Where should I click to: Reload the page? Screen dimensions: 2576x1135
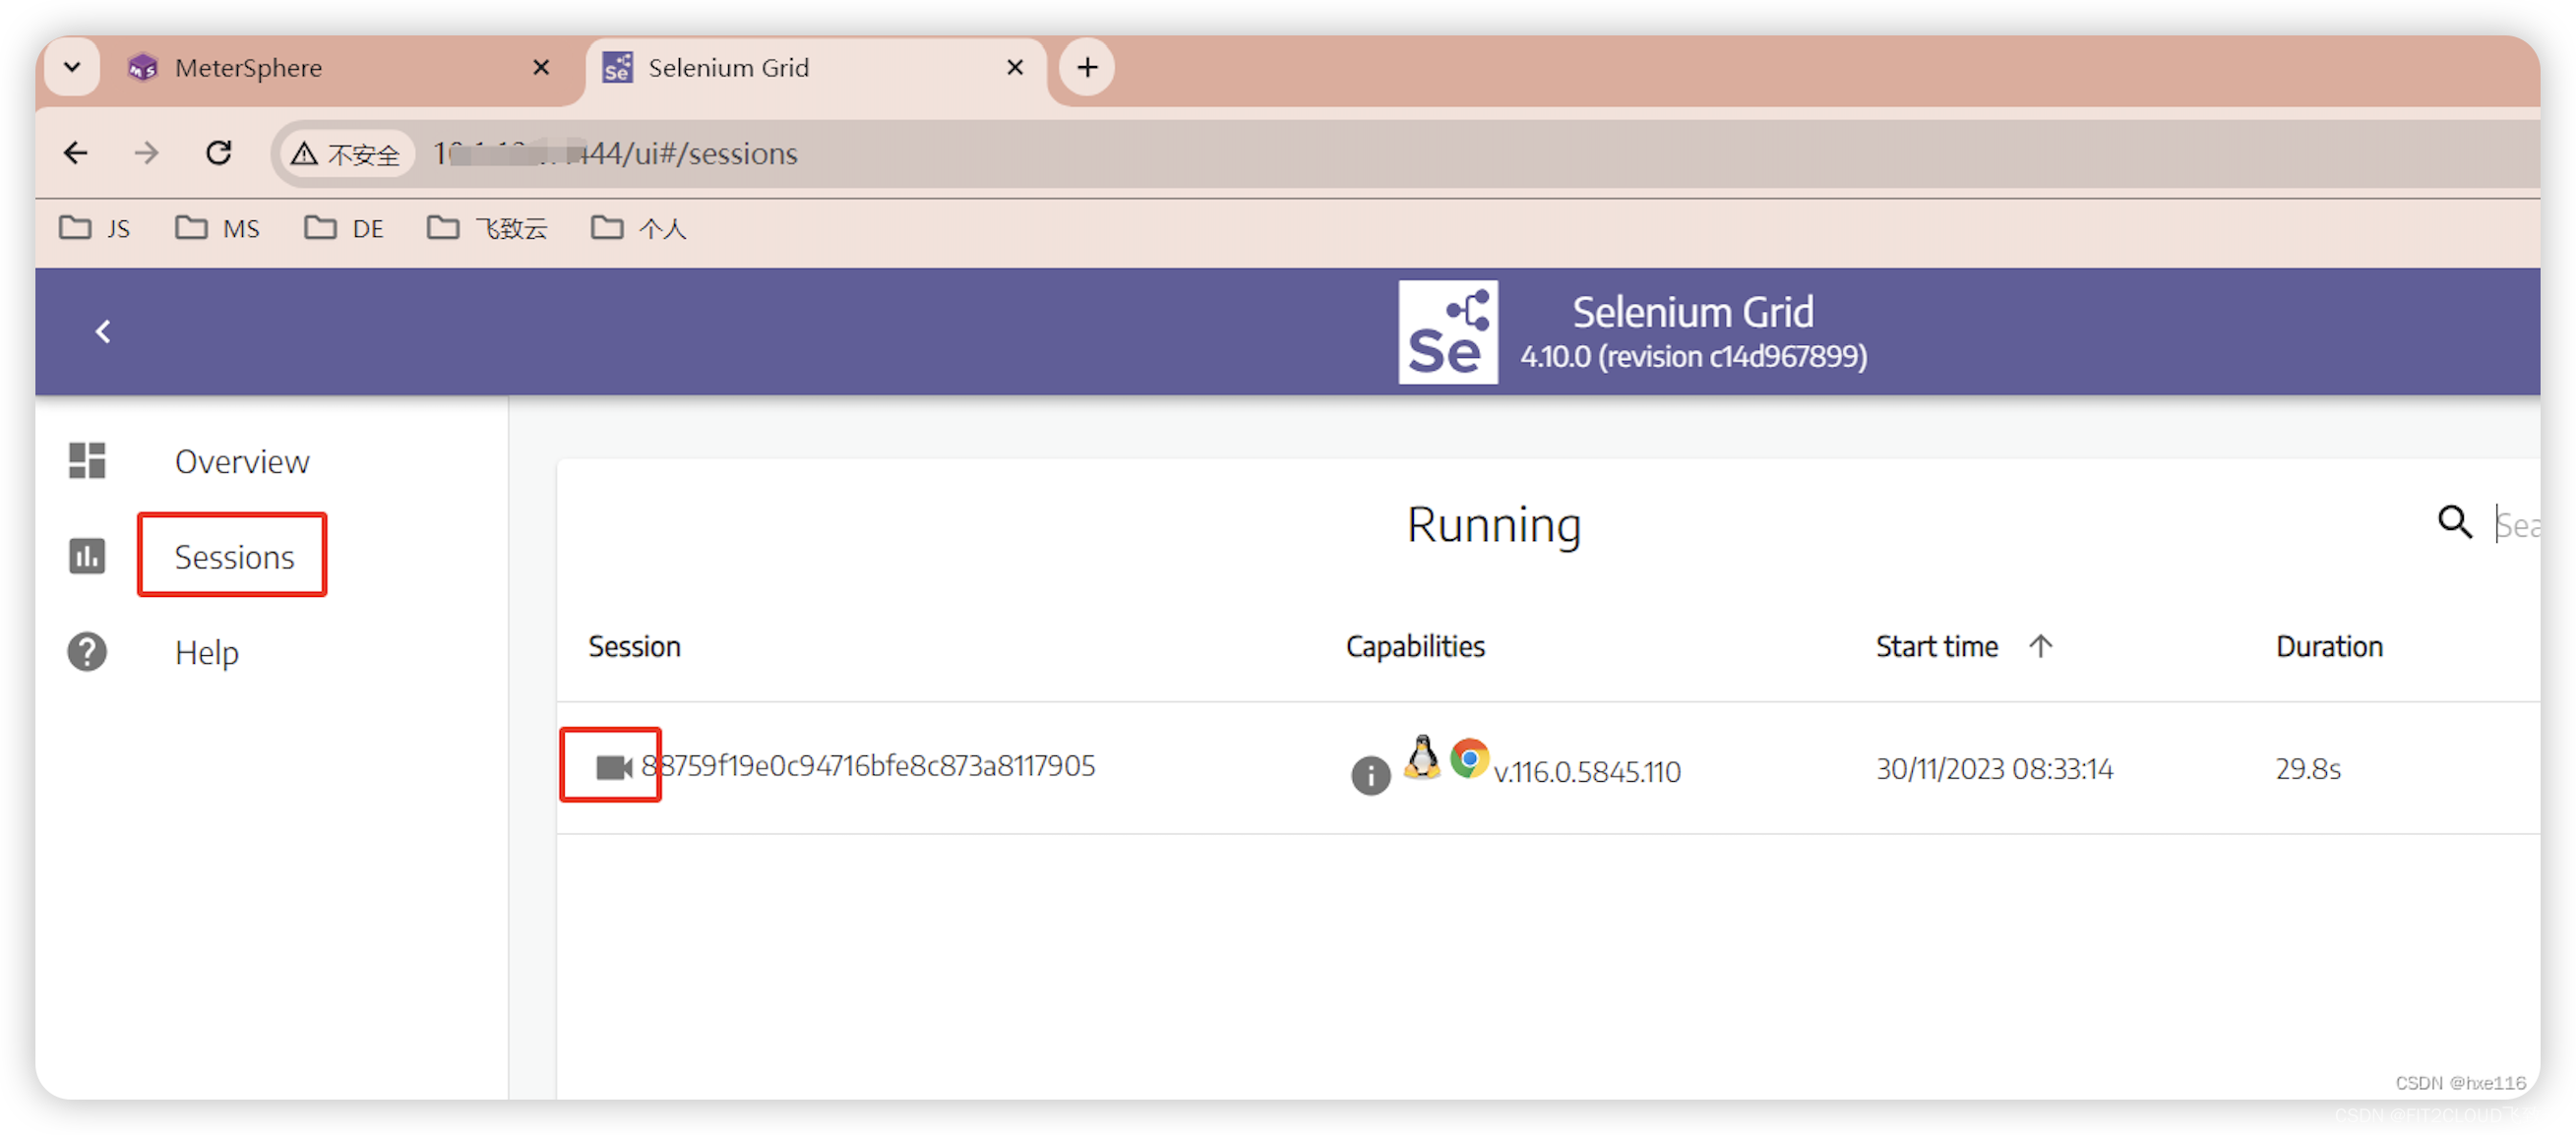(219, 153)
